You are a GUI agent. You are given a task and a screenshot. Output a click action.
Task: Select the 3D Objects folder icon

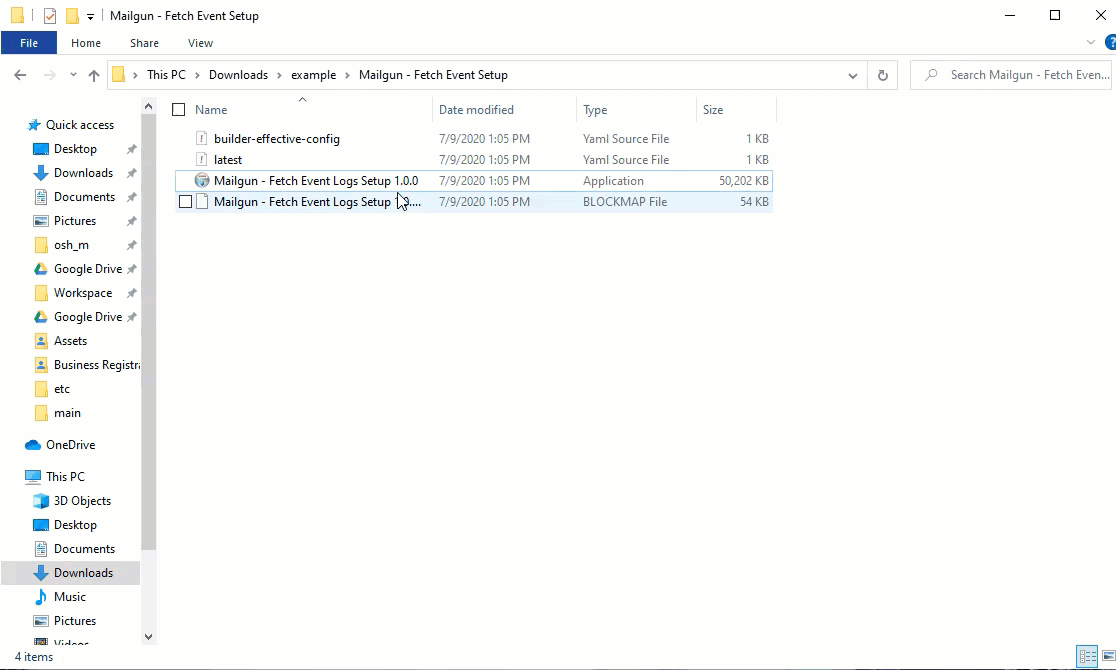coord(41,501)
